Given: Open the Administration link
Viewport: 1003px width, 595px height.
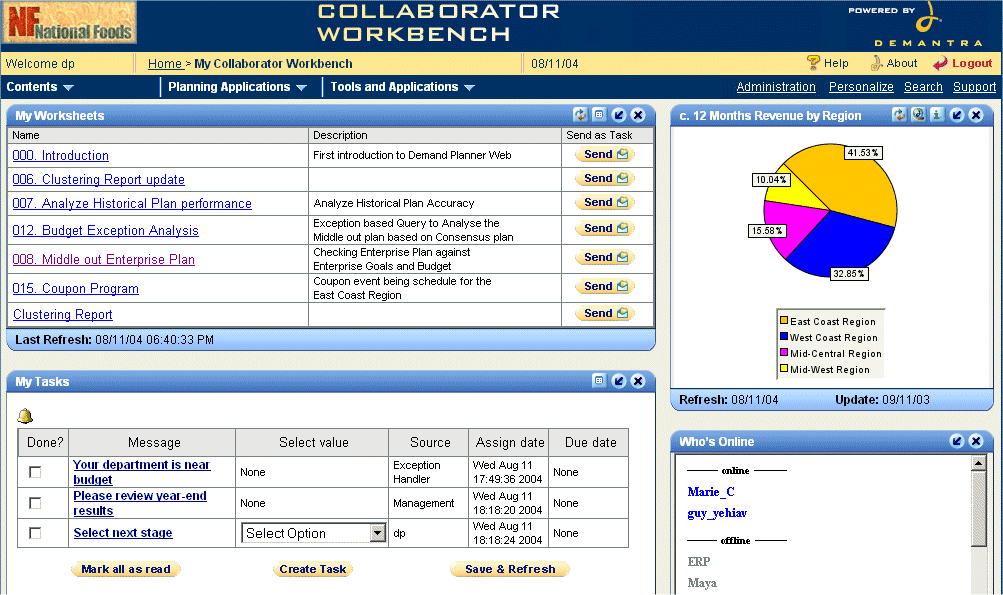Looking at the screenshot, I should (776, 87).
